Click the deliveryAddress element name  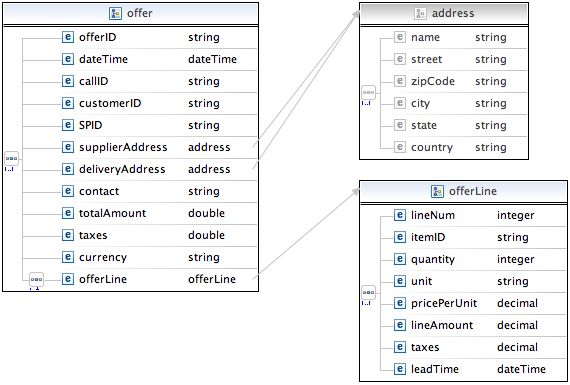122,169
